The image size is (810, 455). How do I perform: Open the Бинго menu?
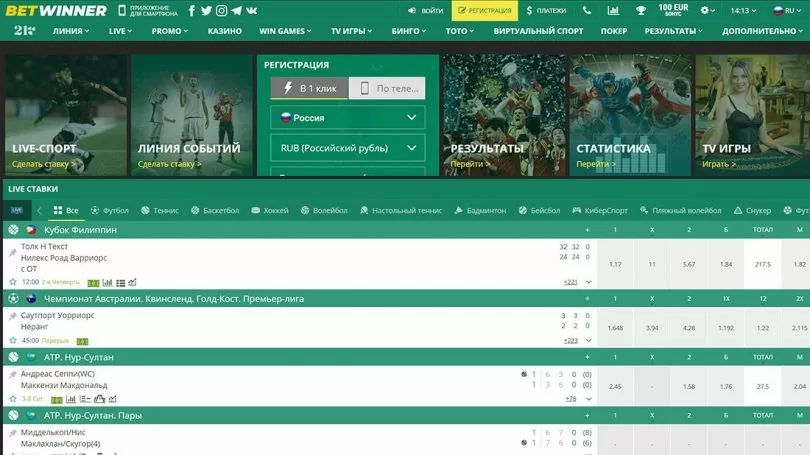click(408, 31)
